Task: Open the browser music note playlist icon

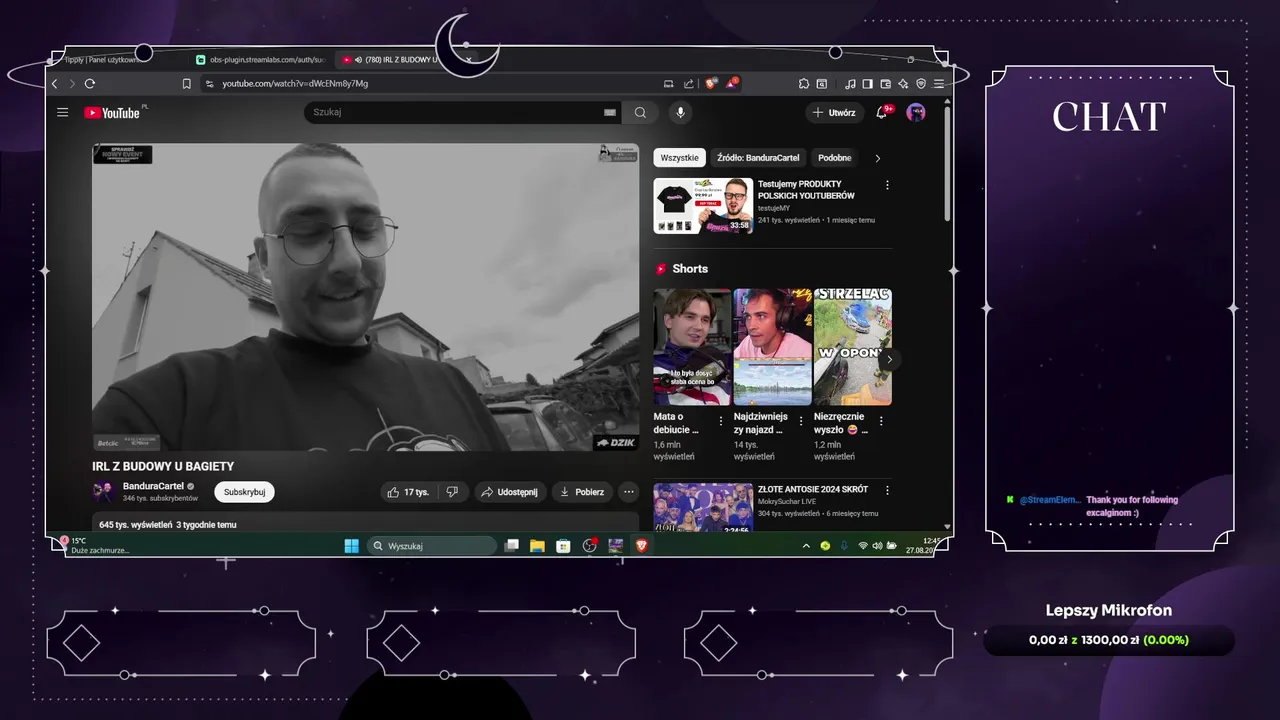Action: pos(851,84)
